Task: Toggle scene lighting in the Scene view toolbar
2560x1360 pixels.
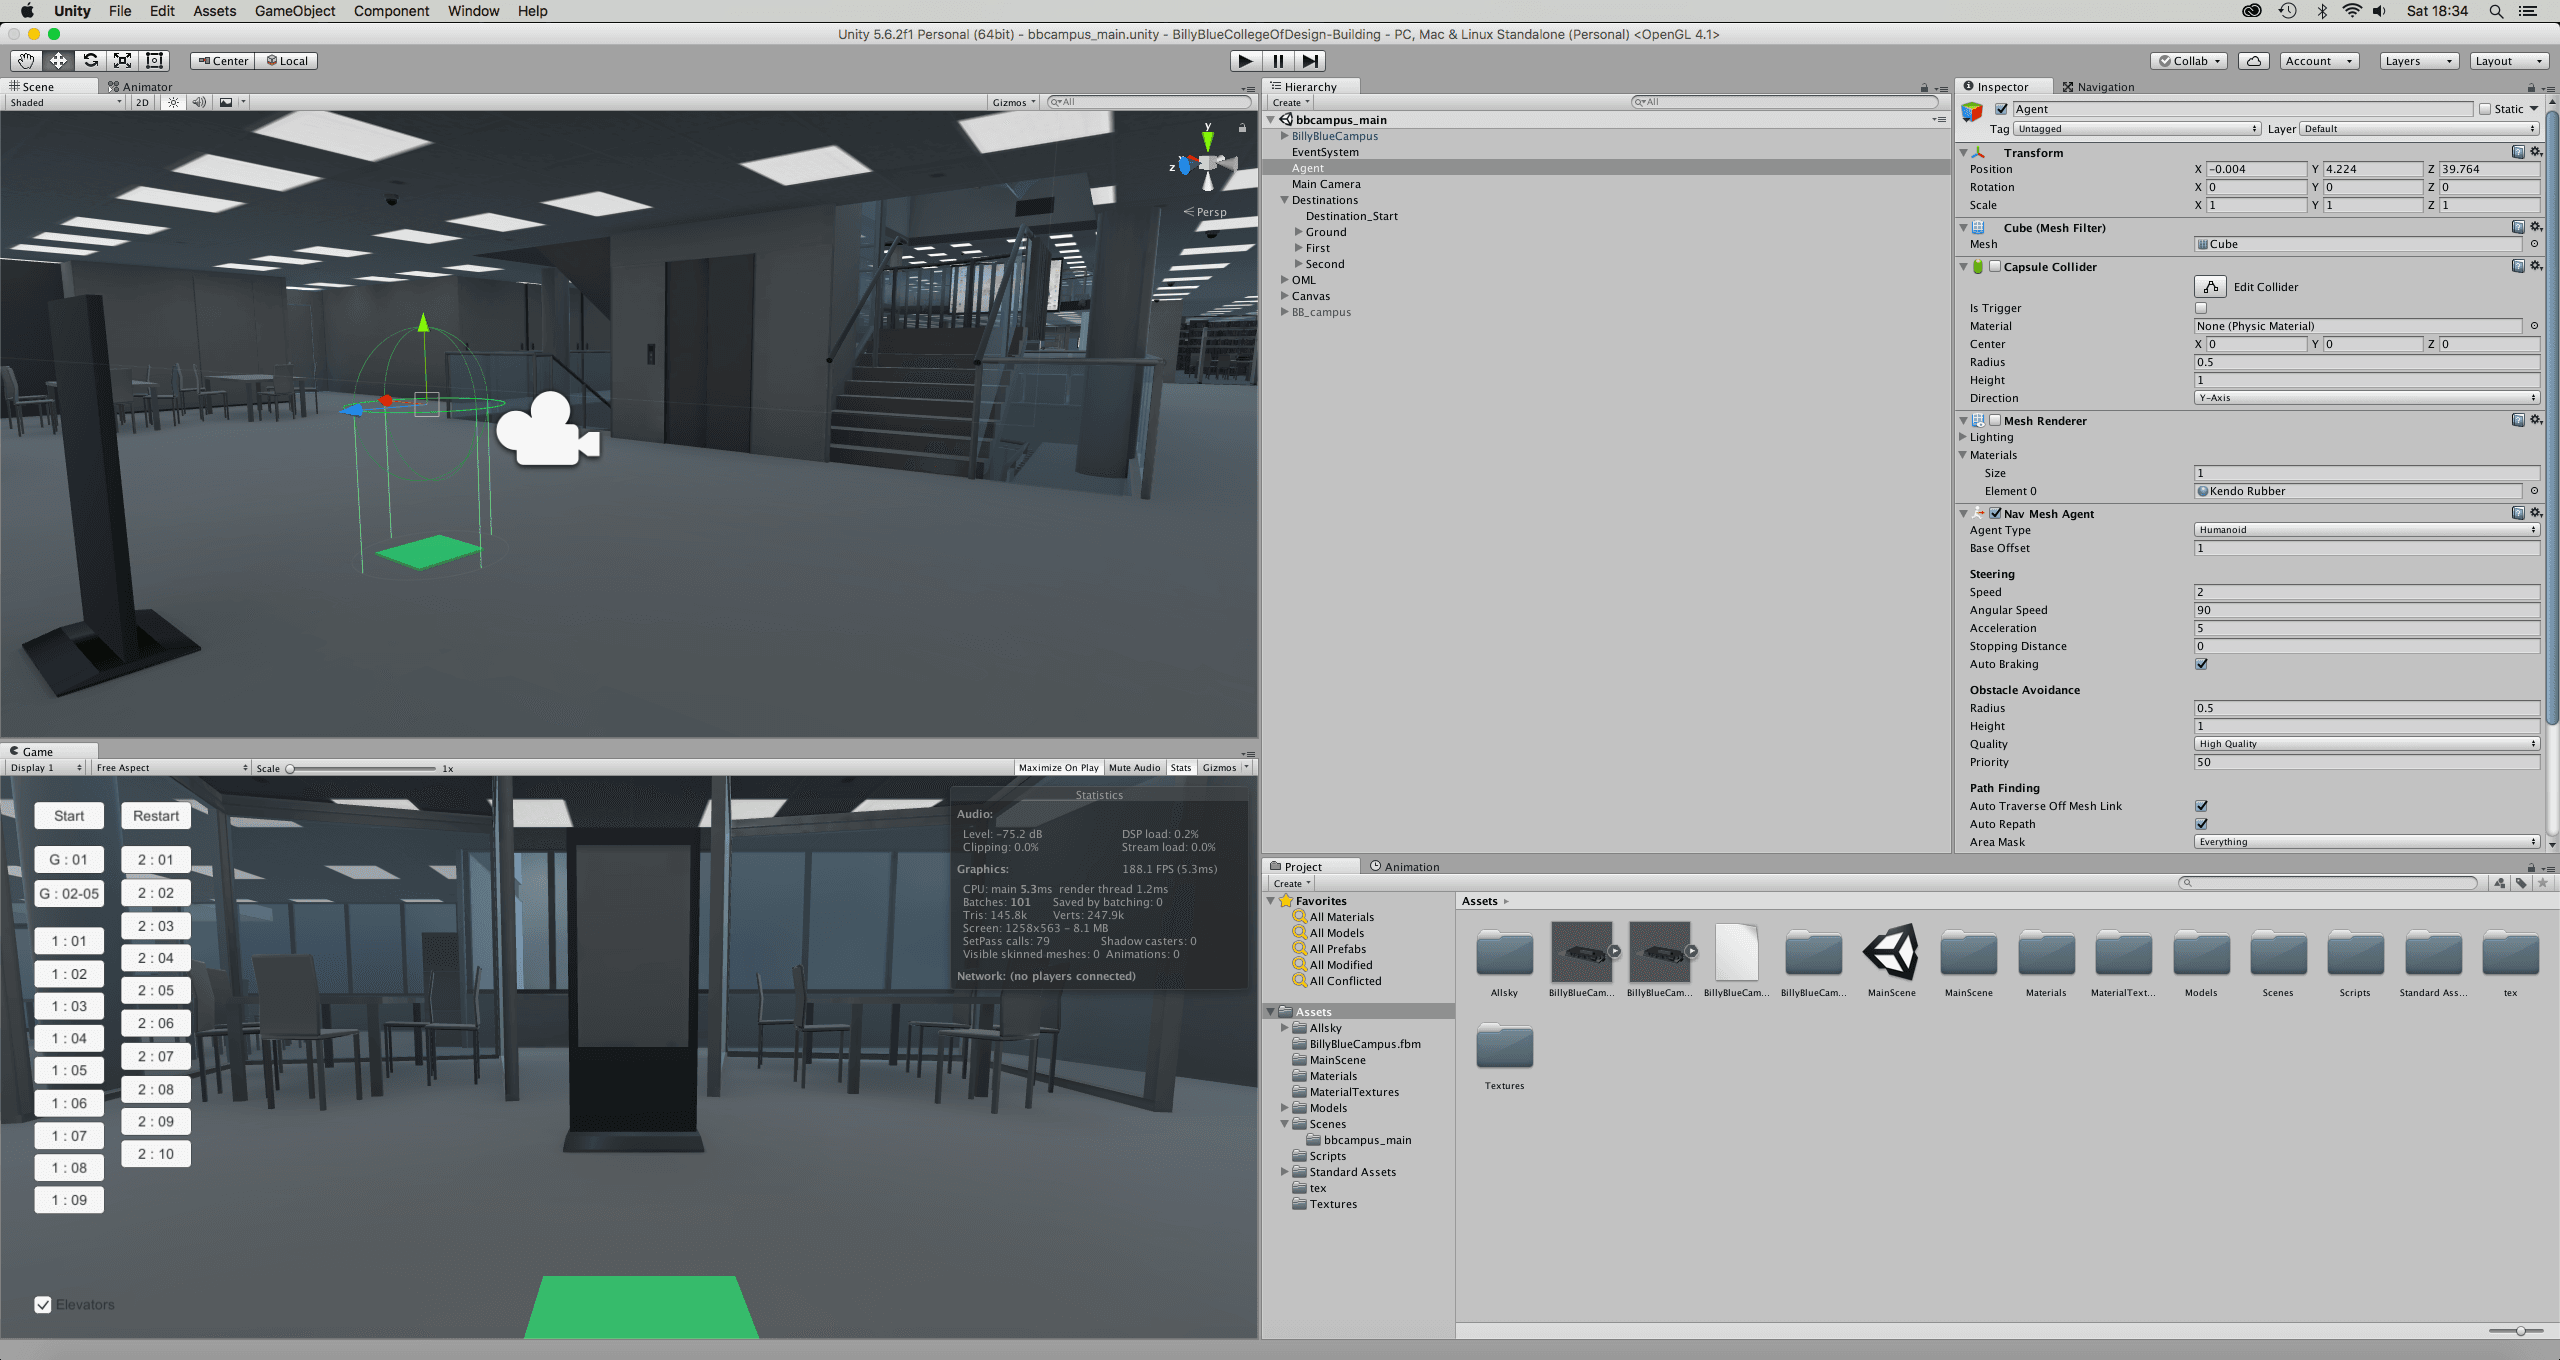Action: (173, 101)
